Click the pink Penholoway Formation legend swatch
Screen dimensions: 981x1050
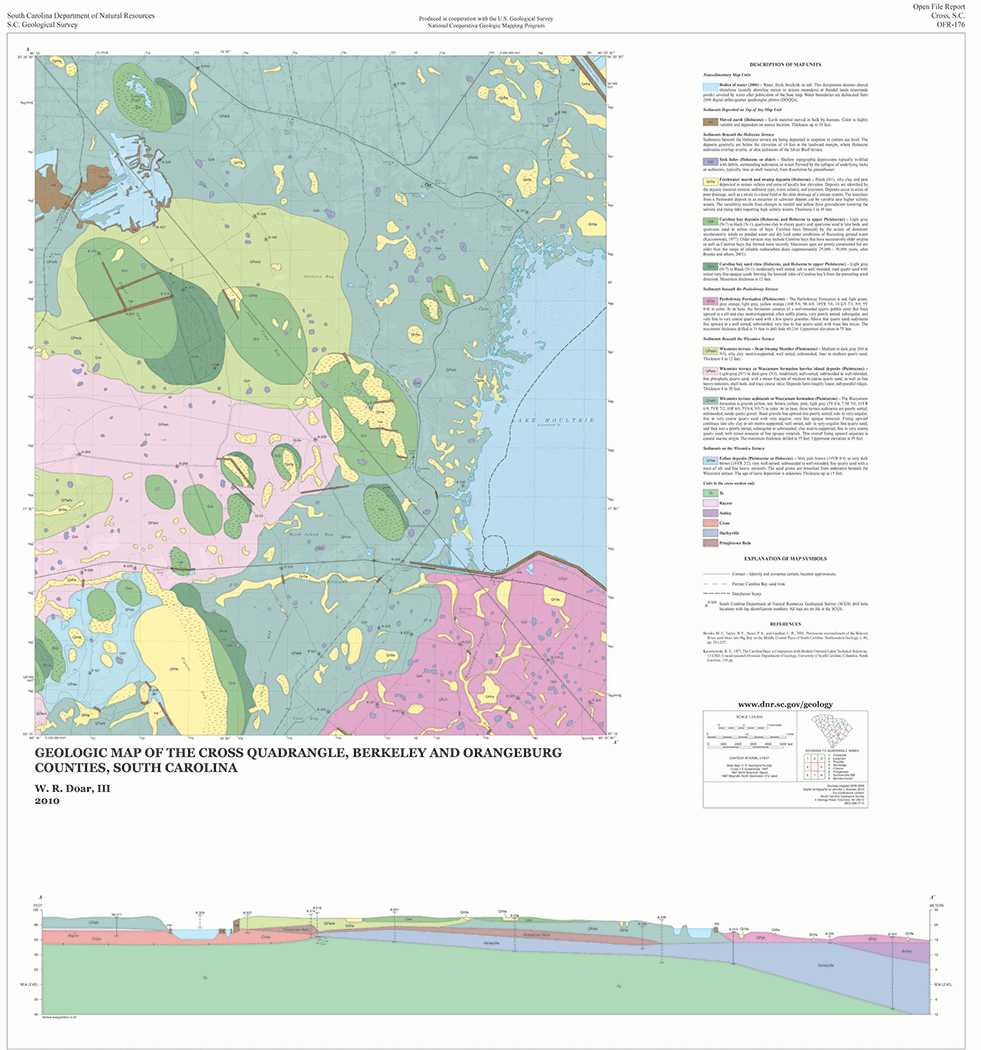point(709,299)
